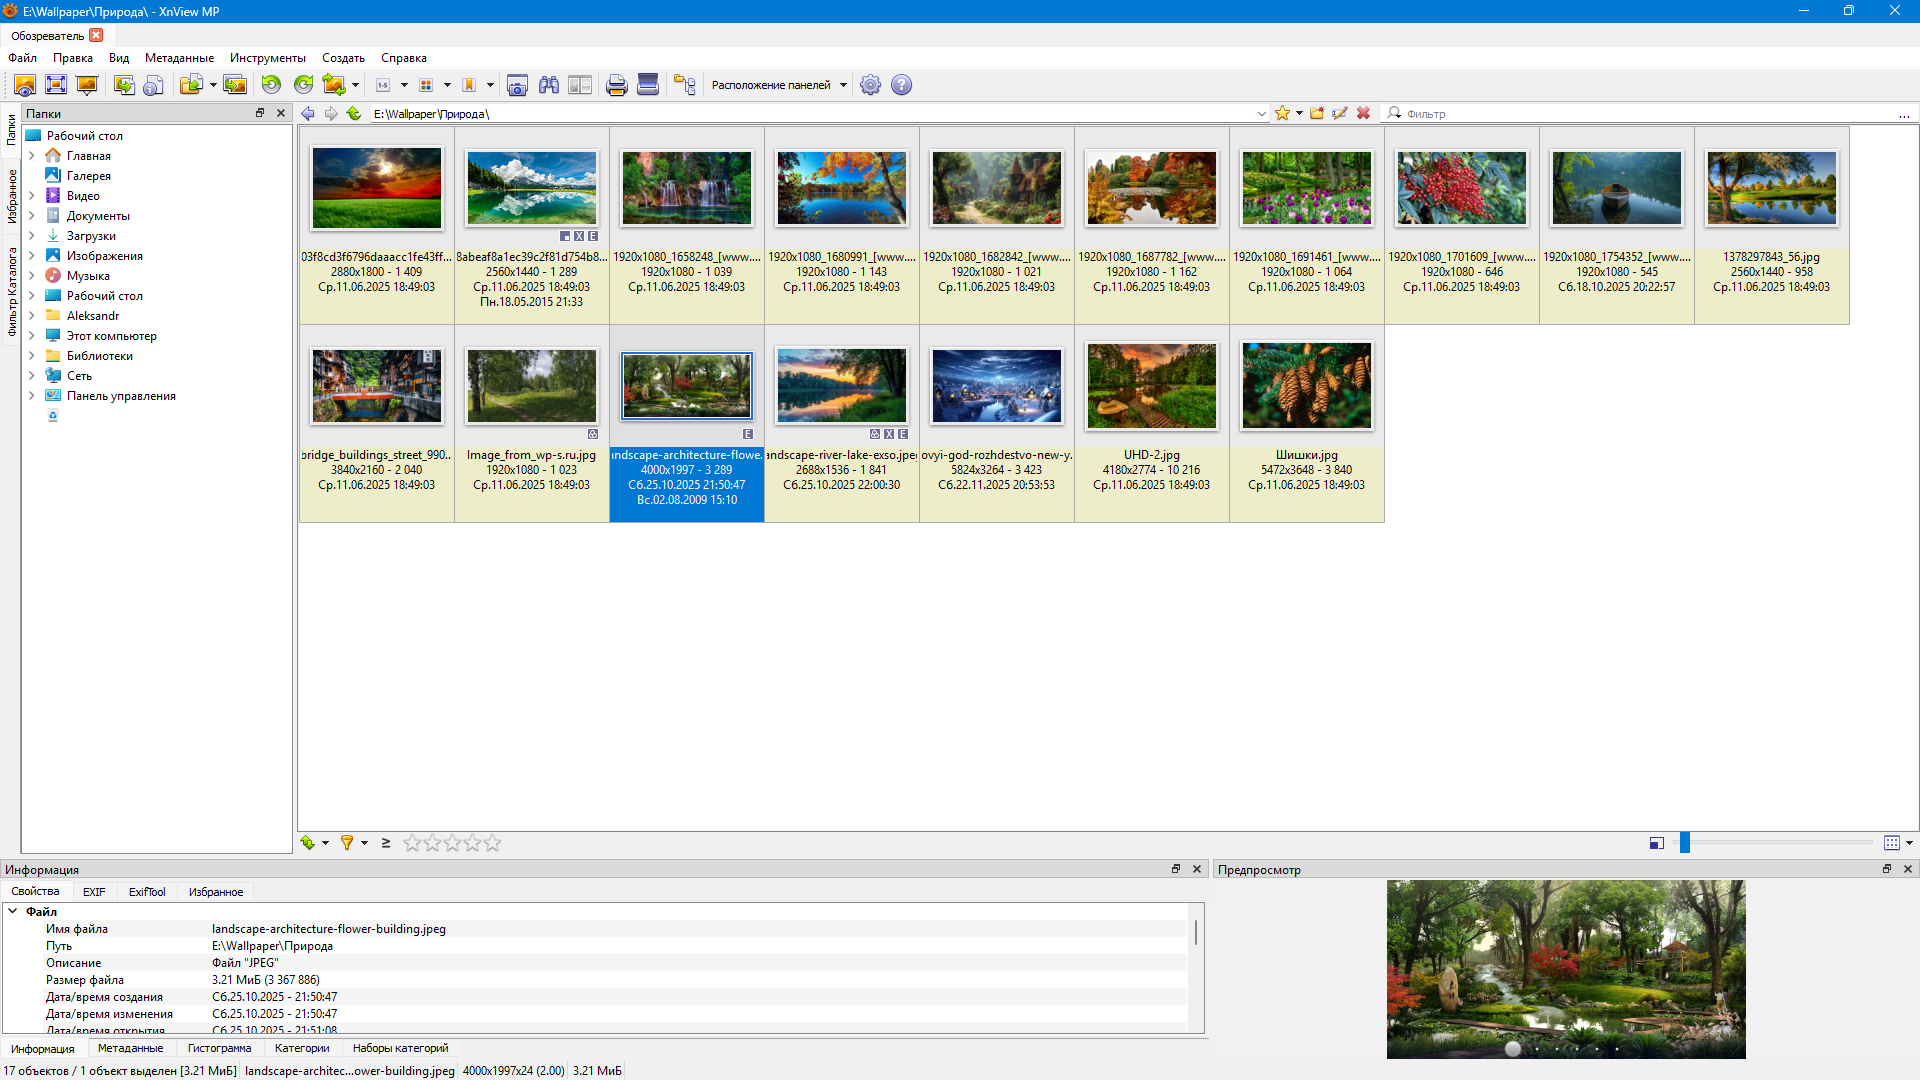
Task: Open settings gear in toolbar
Action: click(x=870, y=85)
